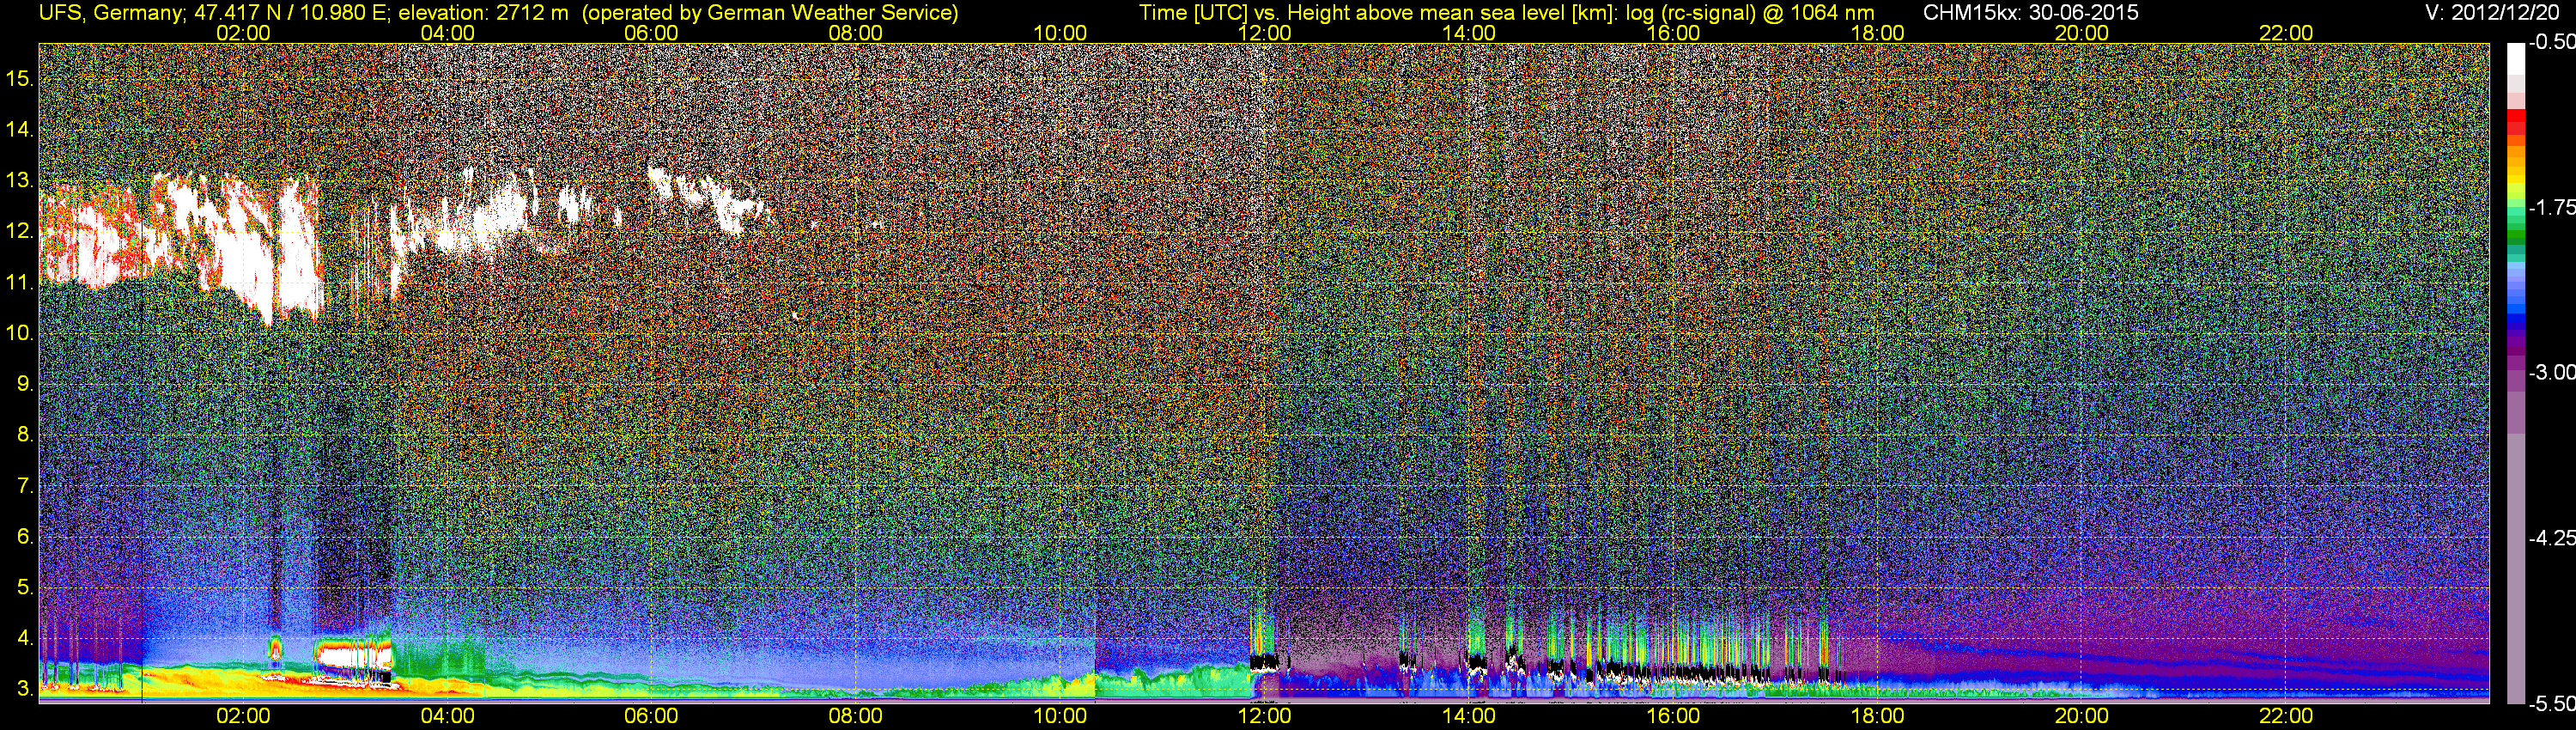Click the '-5.50' value on the color scale

click(2551, 703)
